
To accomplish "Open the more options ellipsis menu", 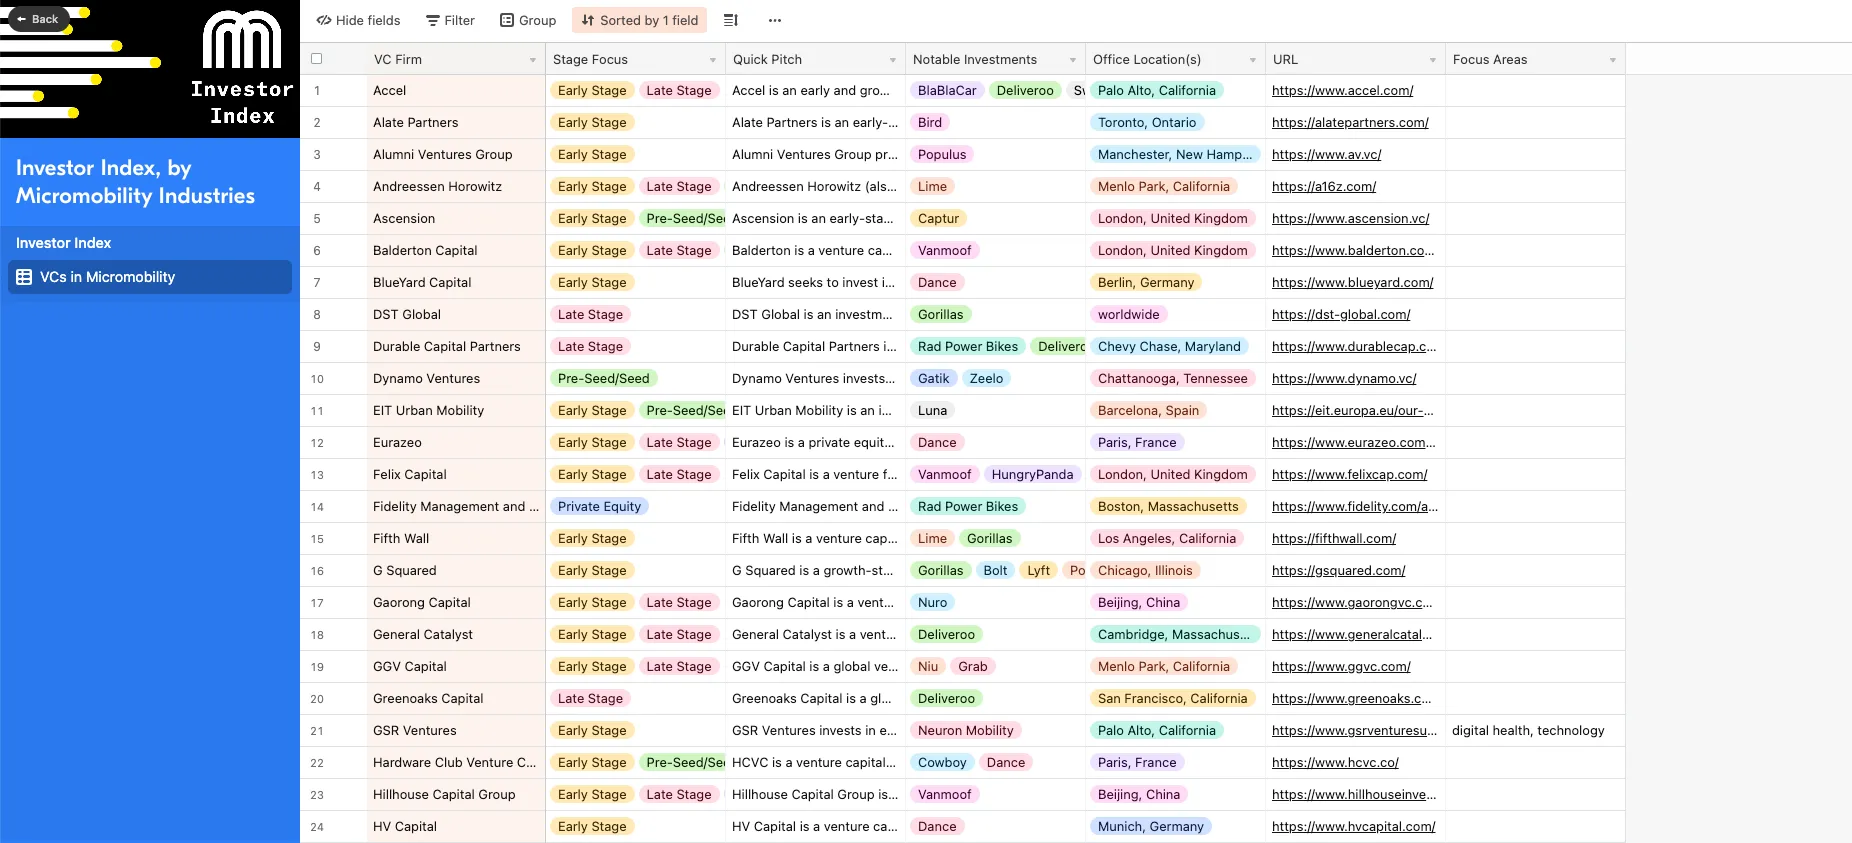I will point(775,20).
